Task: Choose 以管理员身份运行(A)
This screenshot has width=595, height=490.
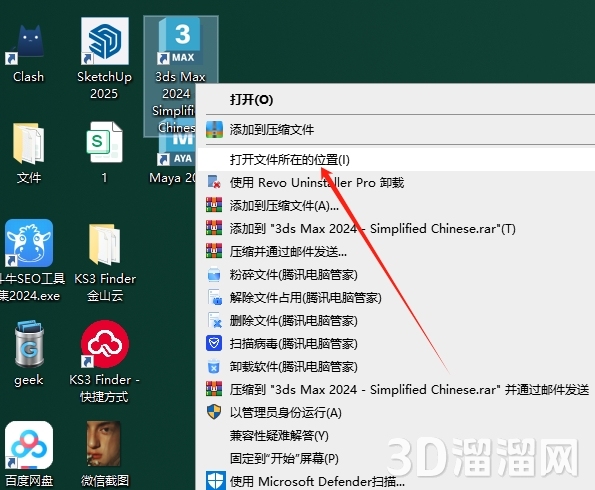Action: pyautogui.click(x=396, y=413)
